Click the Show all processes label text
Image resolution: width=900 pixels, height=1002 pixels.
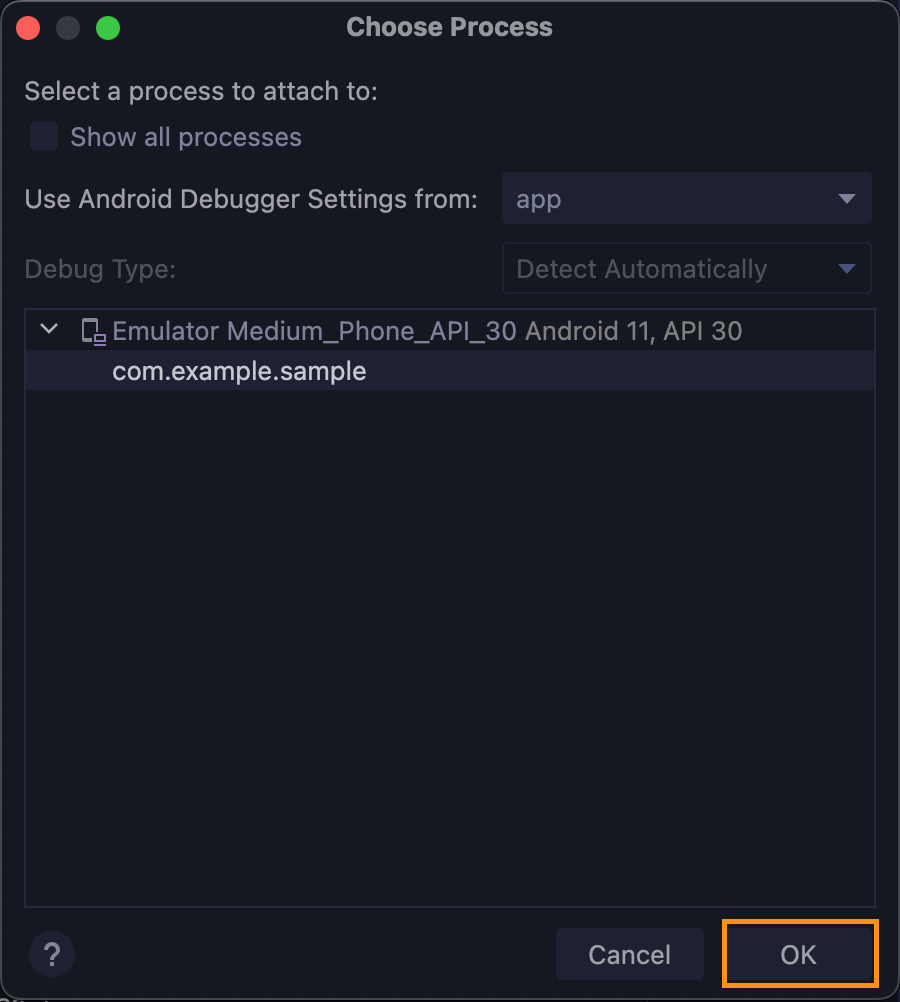coord(184,136)
